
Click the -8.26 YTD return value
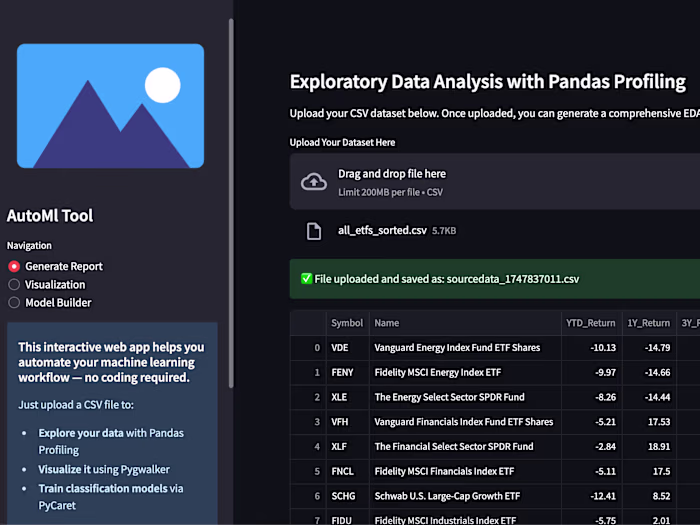[x=605, y=397]
